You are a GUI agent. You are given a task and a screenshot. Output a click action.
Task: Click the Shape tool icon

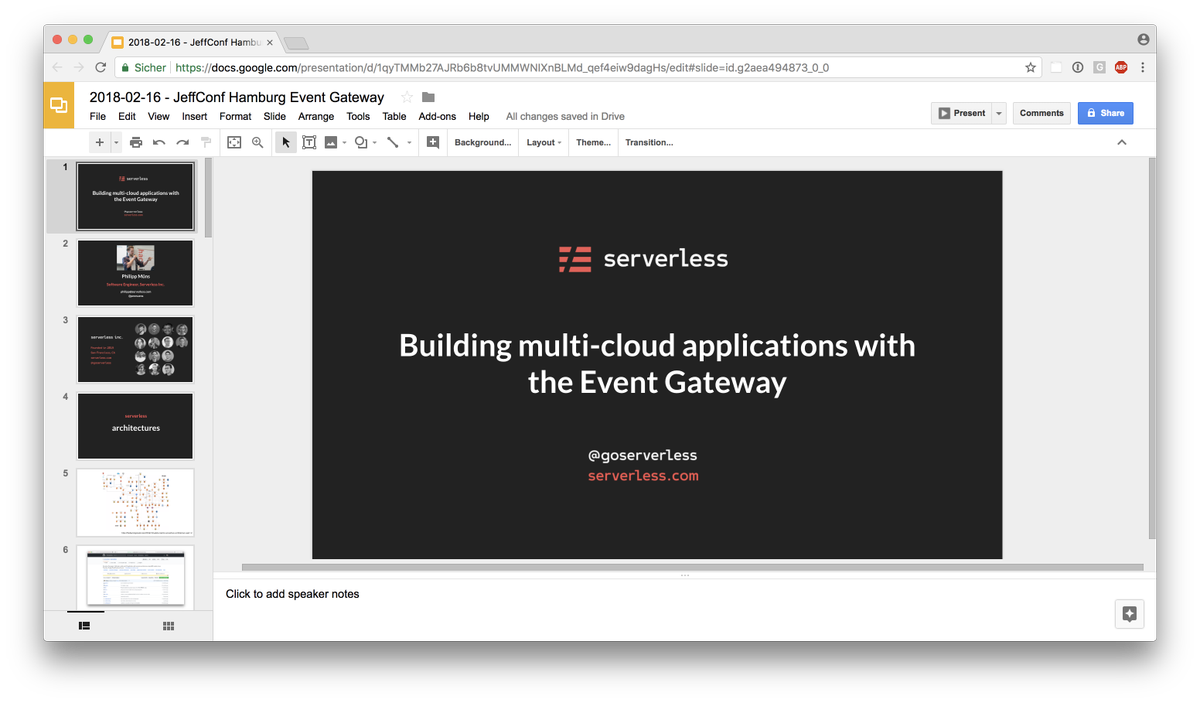361,143
